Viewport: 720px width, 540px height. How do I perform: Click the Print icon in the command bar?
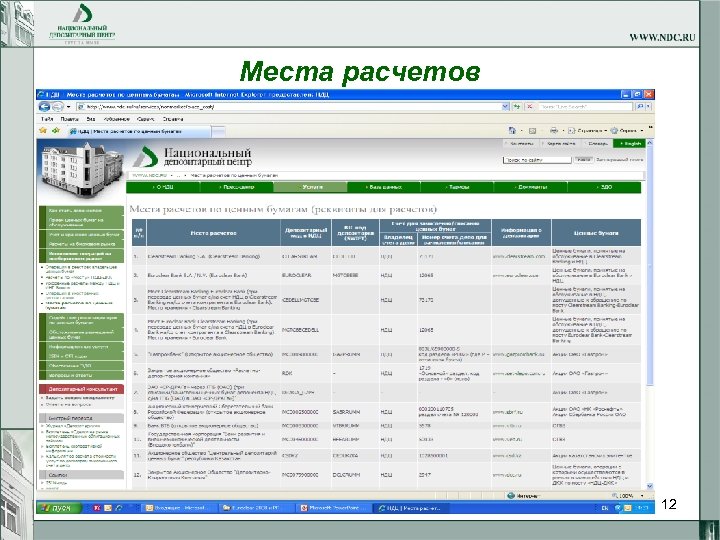tap(554, 131)
